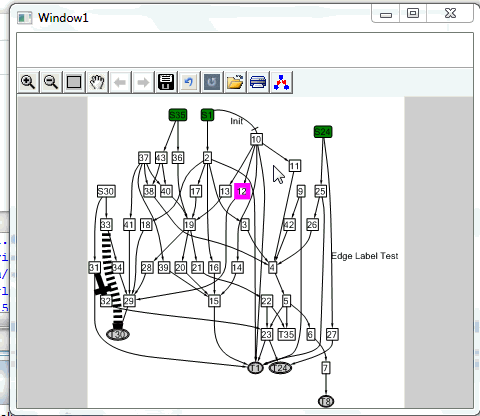
Task: Click the 'Edge Label Test' edge label
Action: click(x=365, y=256)
